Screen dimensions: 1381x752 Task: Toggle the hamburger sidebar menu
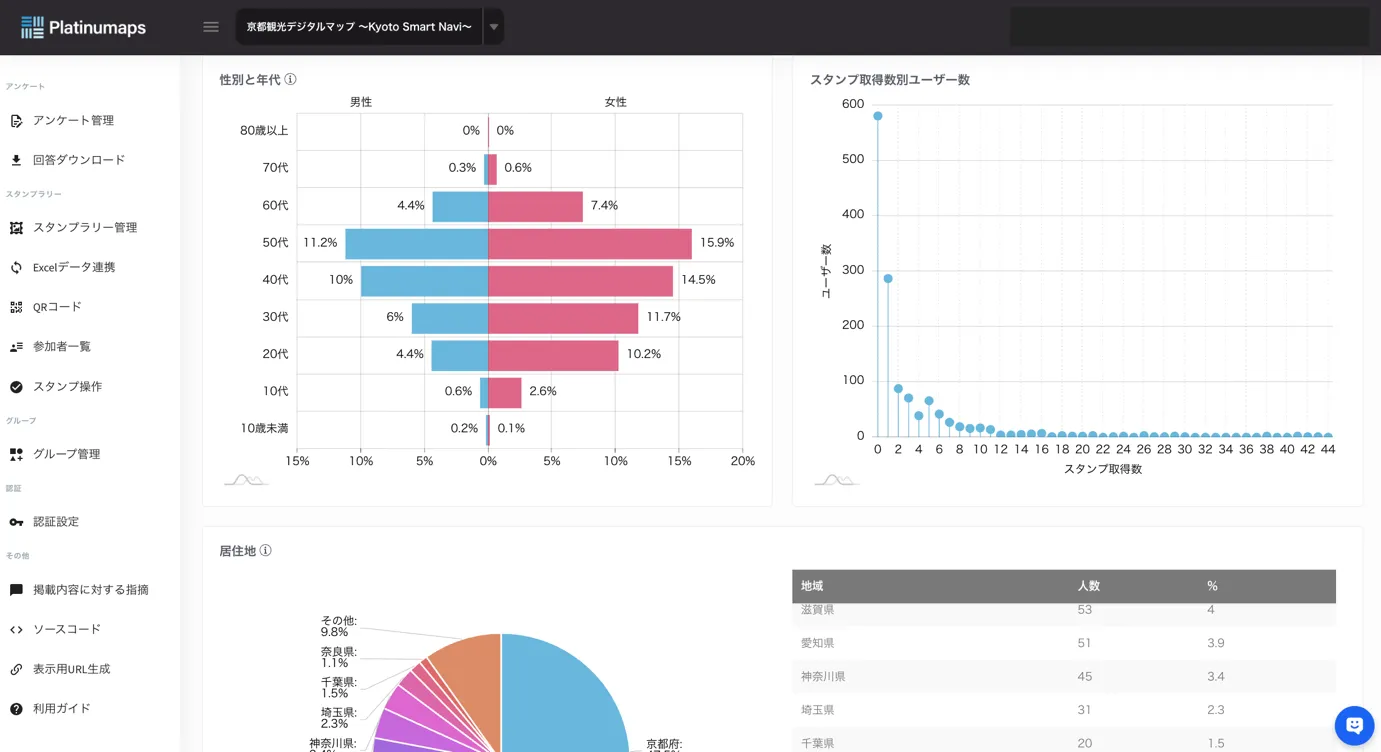coord(211,27)
